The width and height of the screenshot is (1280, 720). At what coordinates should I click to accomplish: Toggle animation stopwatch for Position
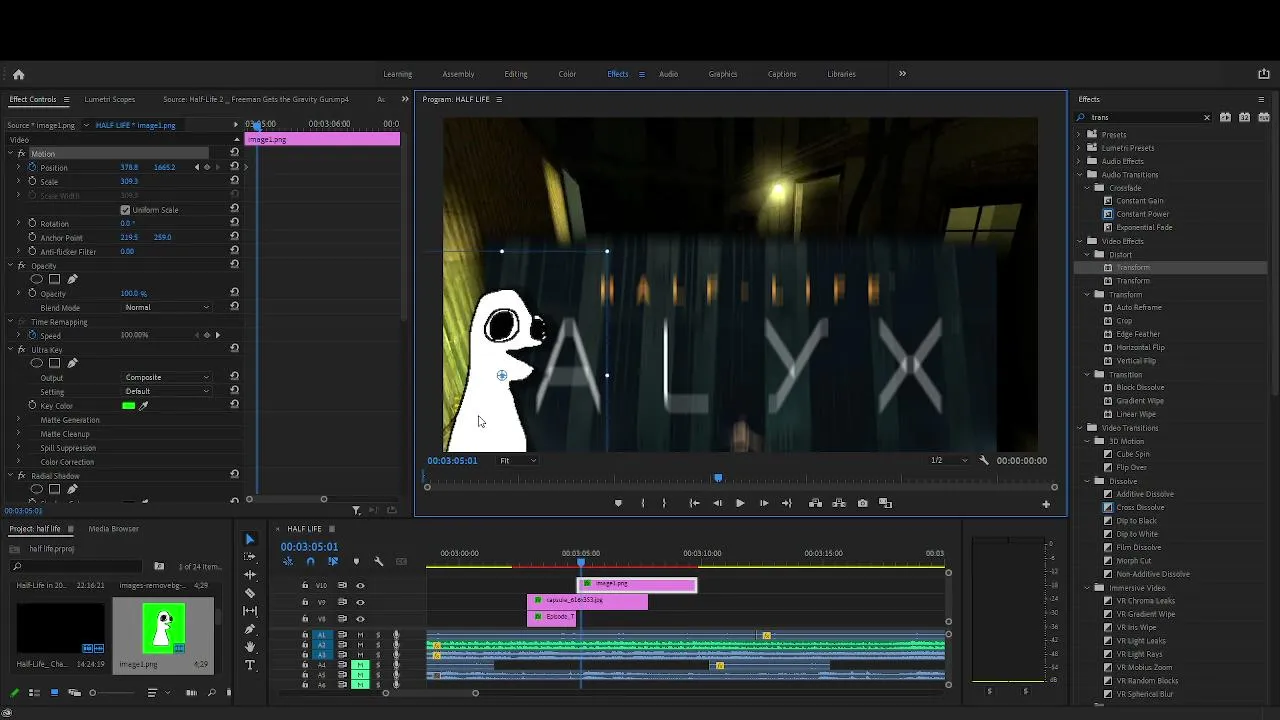[32, 167]
